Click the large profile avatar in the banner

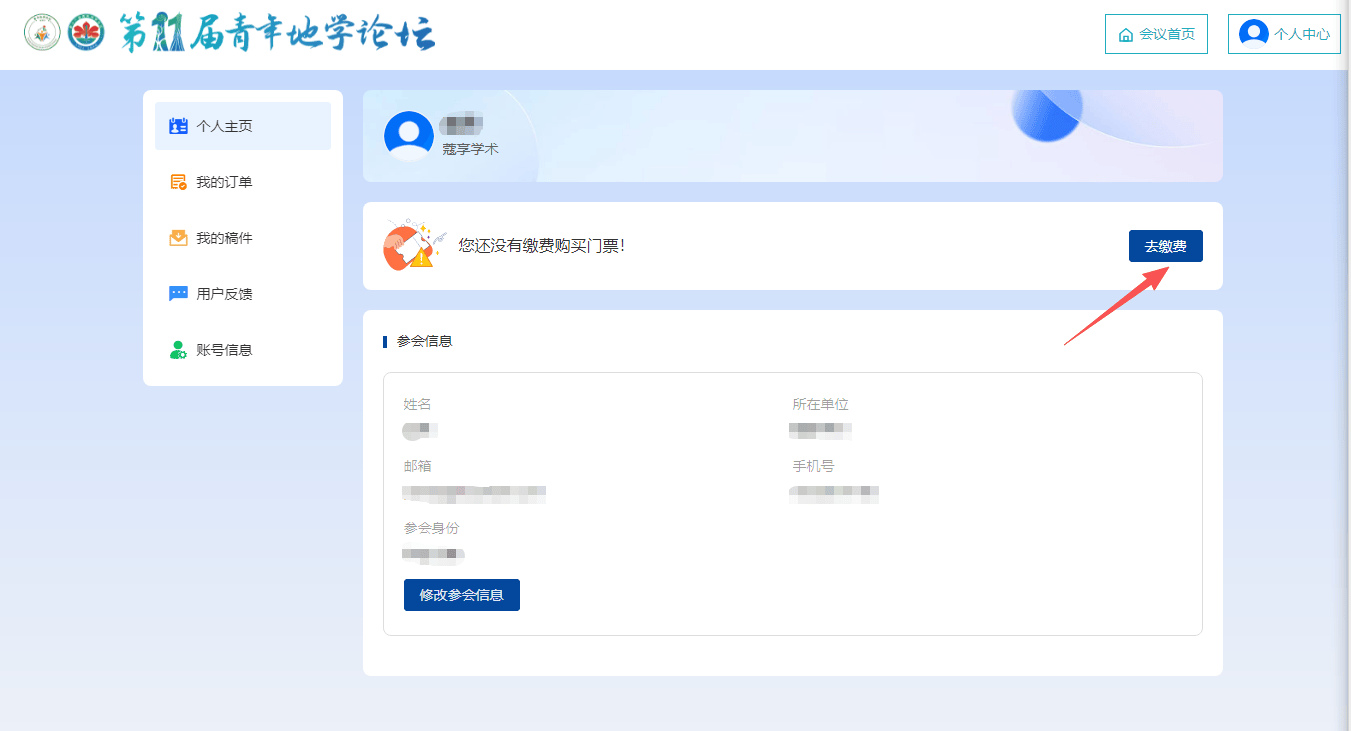[x=409, y=136]
